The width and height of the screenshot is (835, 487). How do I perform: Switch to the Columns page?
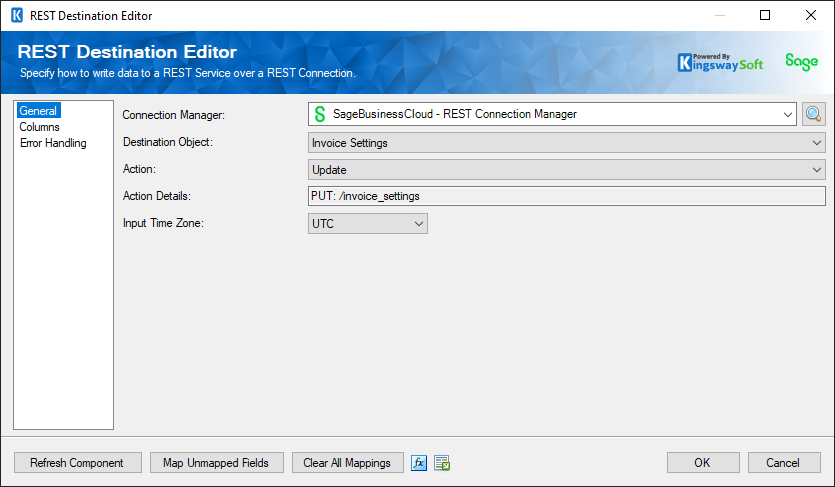(x=39, y=127)
